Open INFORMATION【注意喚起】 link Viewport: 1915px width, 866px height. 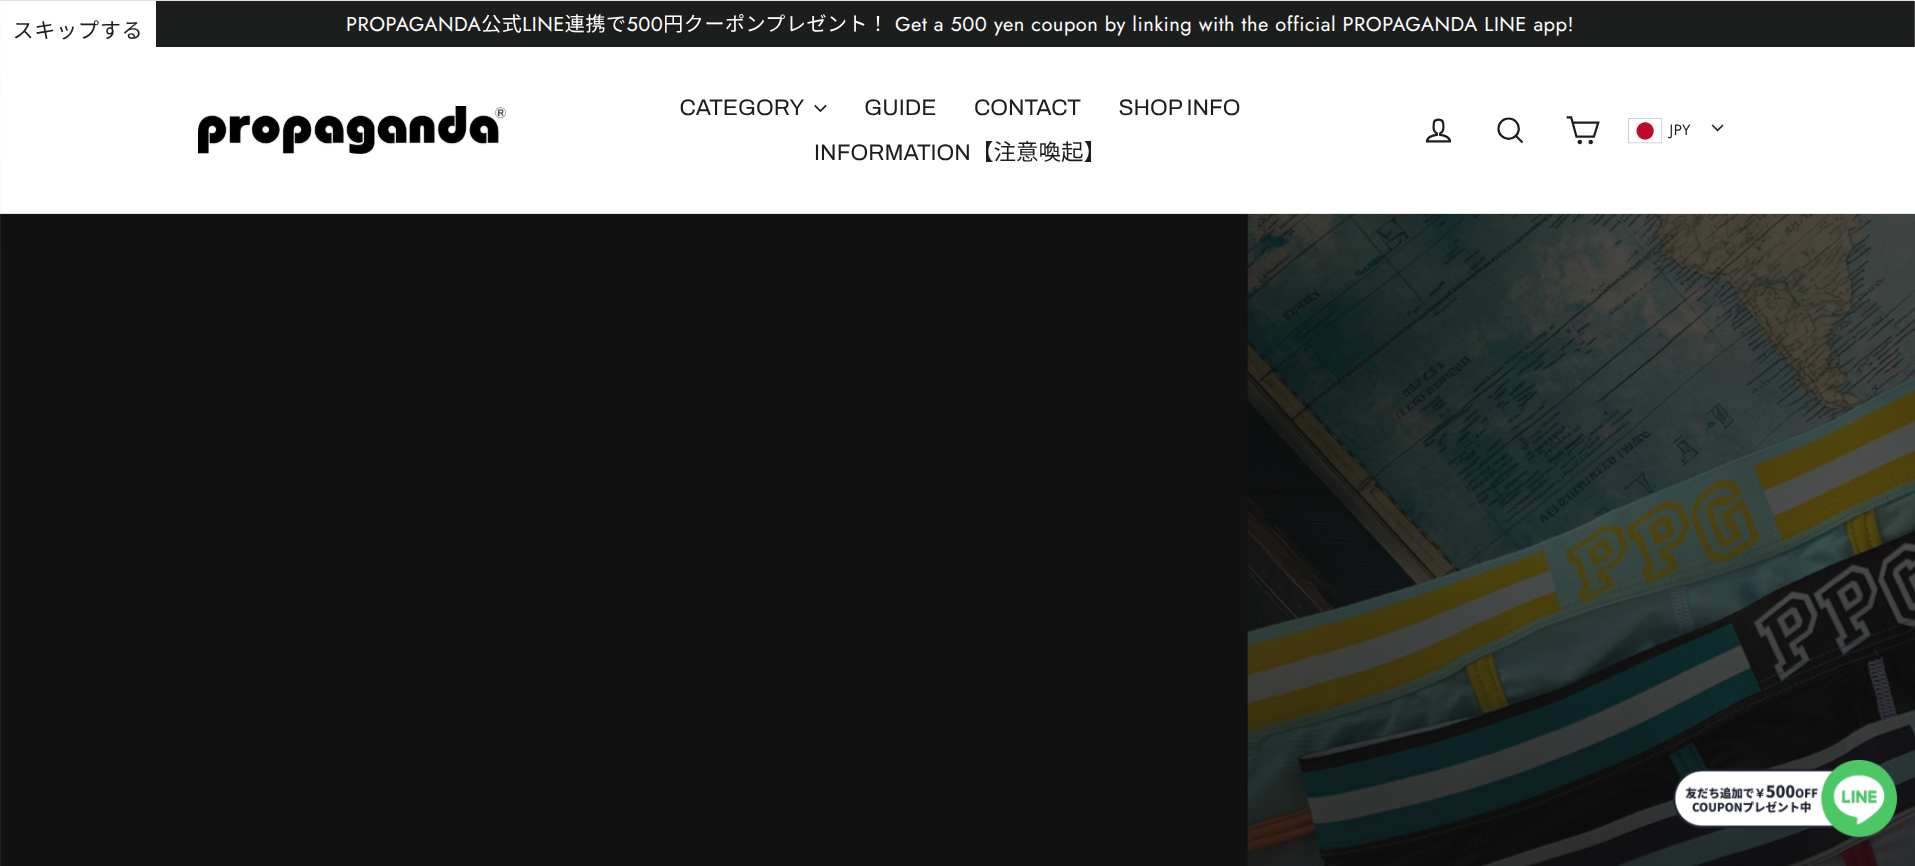coord(956,152)
